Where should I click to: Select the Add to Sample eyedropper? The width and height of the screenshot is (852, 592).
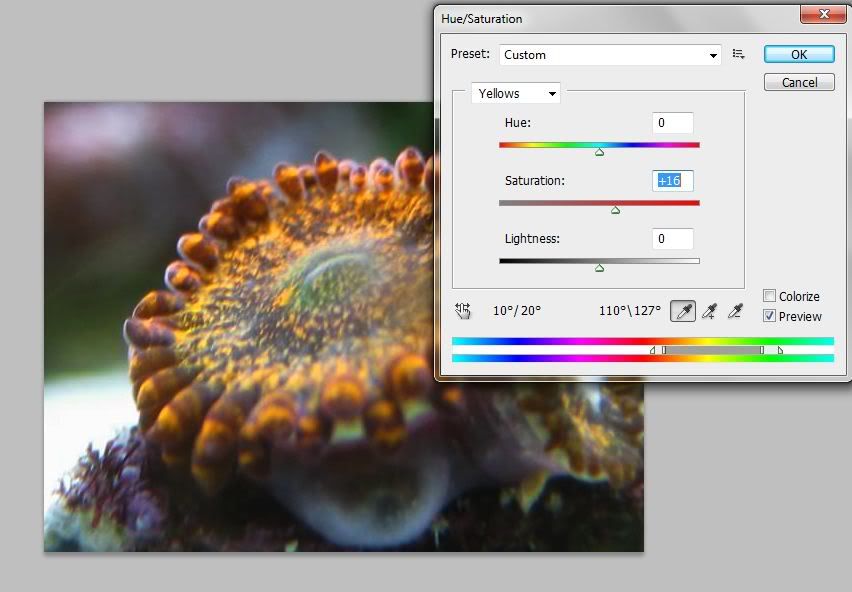point(709,311)
